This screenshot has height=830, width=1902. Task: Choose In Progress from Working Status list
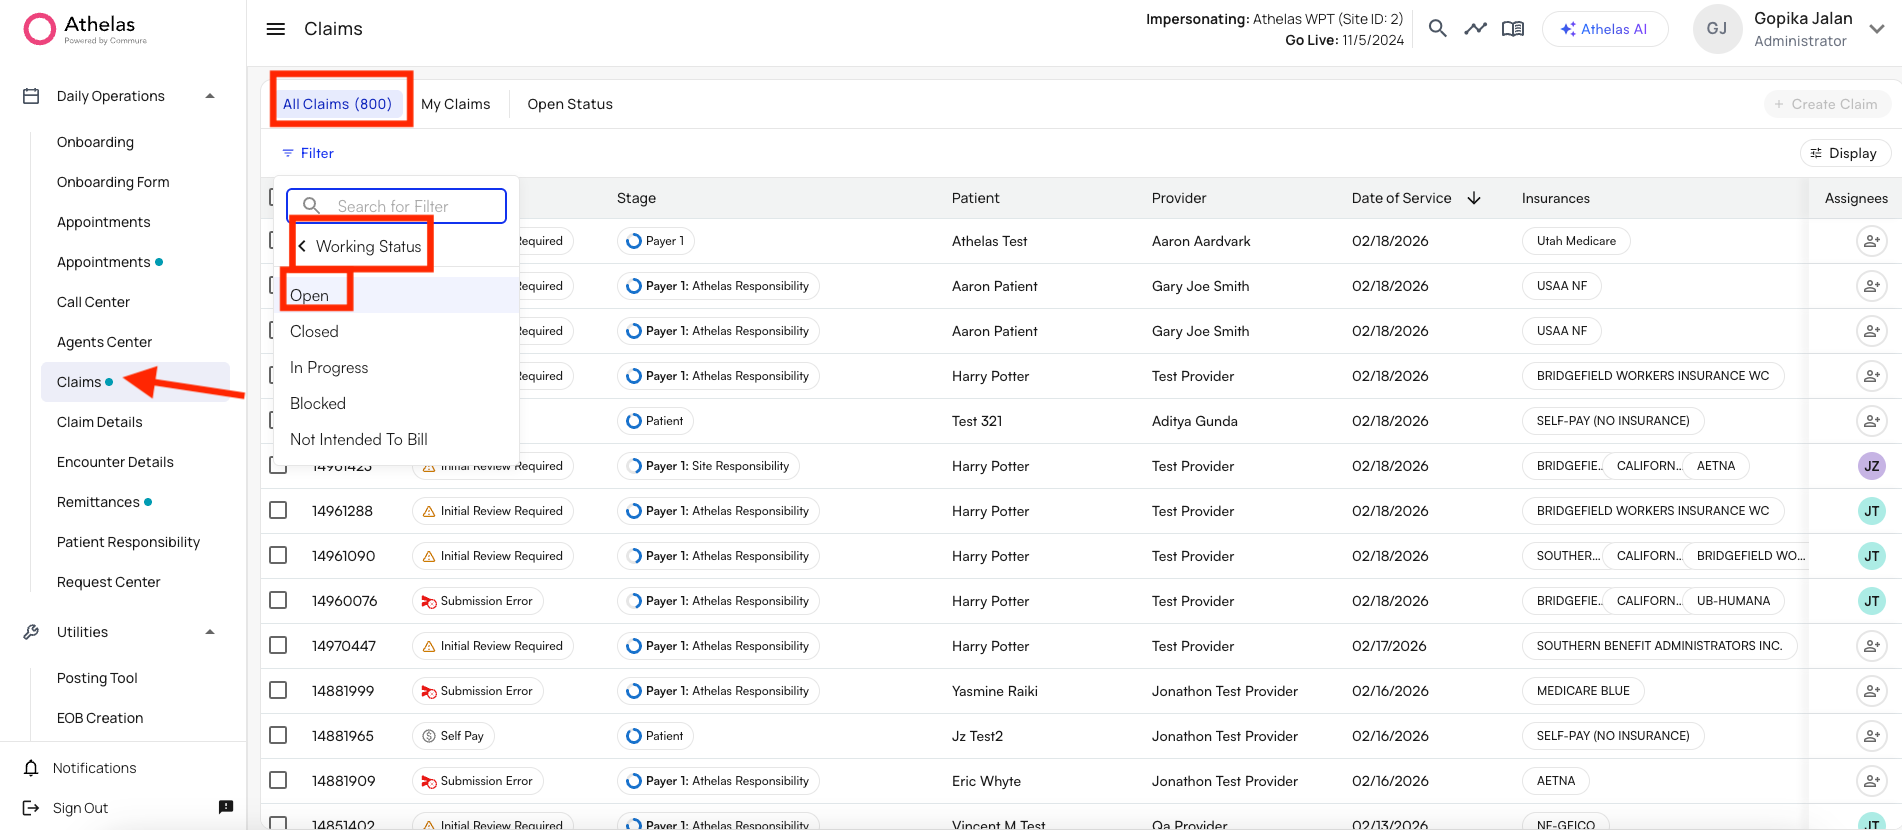[329, 368]
